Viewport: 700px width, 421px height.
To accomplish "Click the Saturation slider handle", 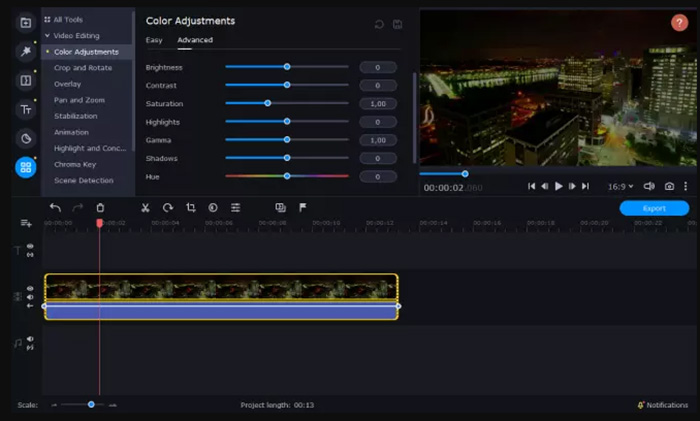I will click(x=267, y=103).
